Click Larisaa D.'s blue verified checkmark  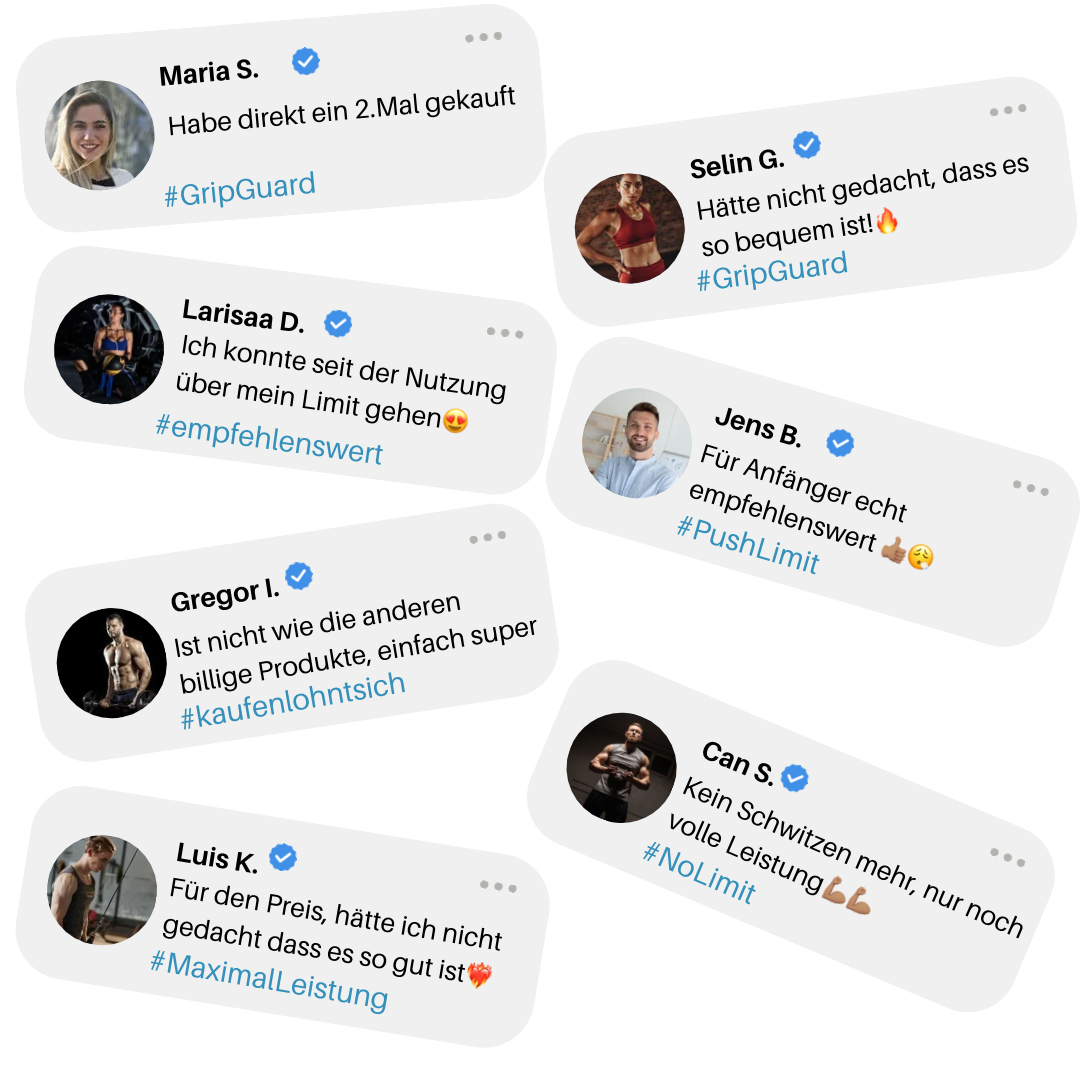tap(338, 323)
